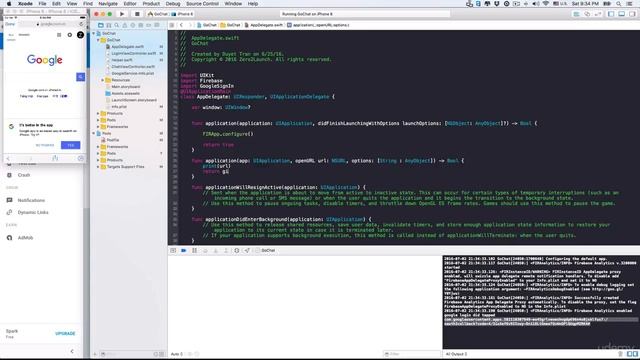The width and height of the screenshot is (640, 360).
Task: Open Crash section icon in Firebase sidebar
Action: 9,175
